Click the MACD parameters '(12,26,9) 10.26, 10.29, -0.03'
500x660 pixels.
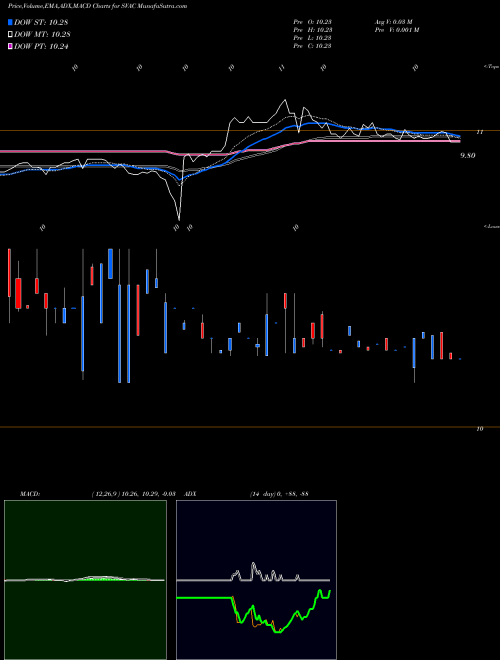133,494
